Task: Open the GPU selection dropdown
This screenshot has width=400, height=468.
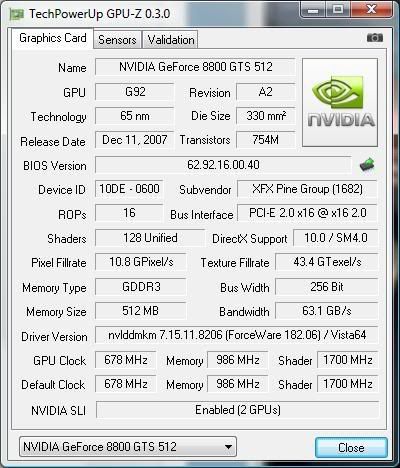Action: 128,447
